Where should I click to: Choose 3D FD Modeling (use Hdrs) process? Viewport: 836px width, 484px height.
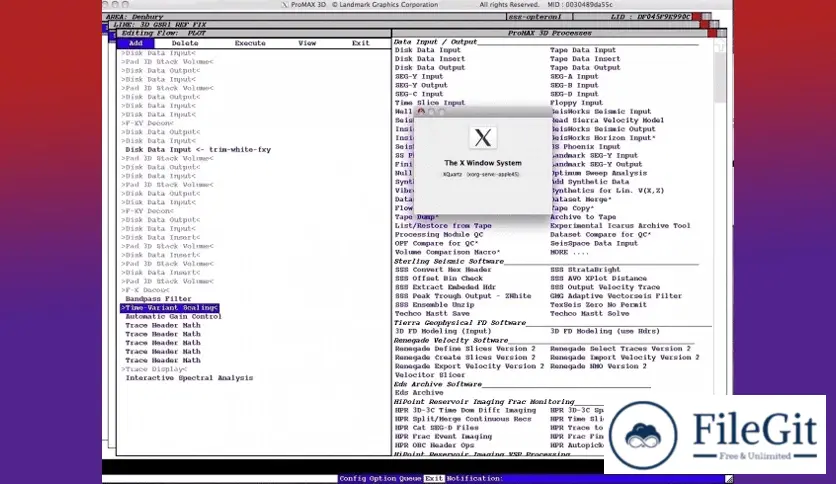(x=605, y=332)
